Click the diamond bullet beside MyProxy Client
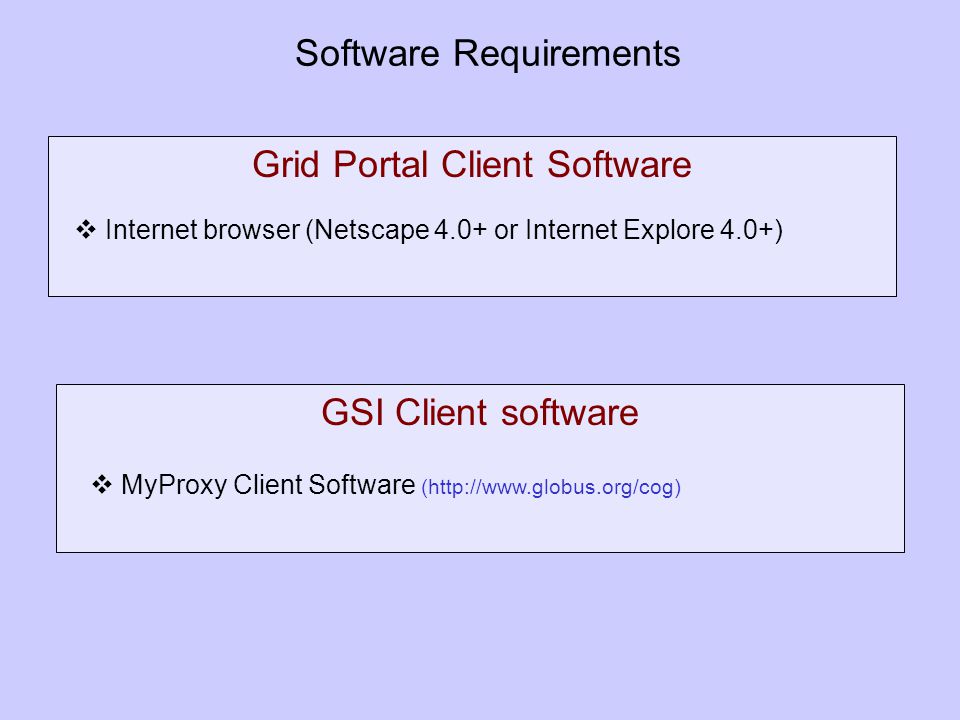The width and height of the screenshot is (960, 720). point(102,485)
